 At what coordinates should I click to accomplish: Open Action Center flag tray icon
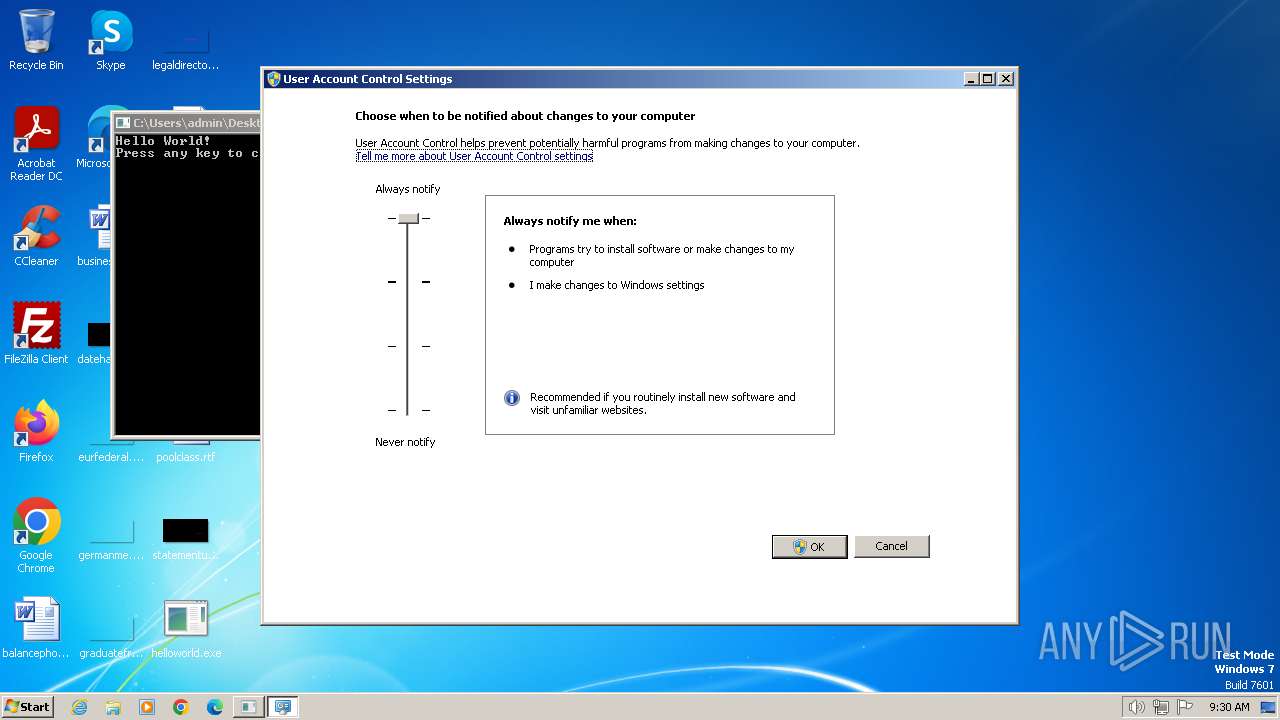tap(1185, 707)
